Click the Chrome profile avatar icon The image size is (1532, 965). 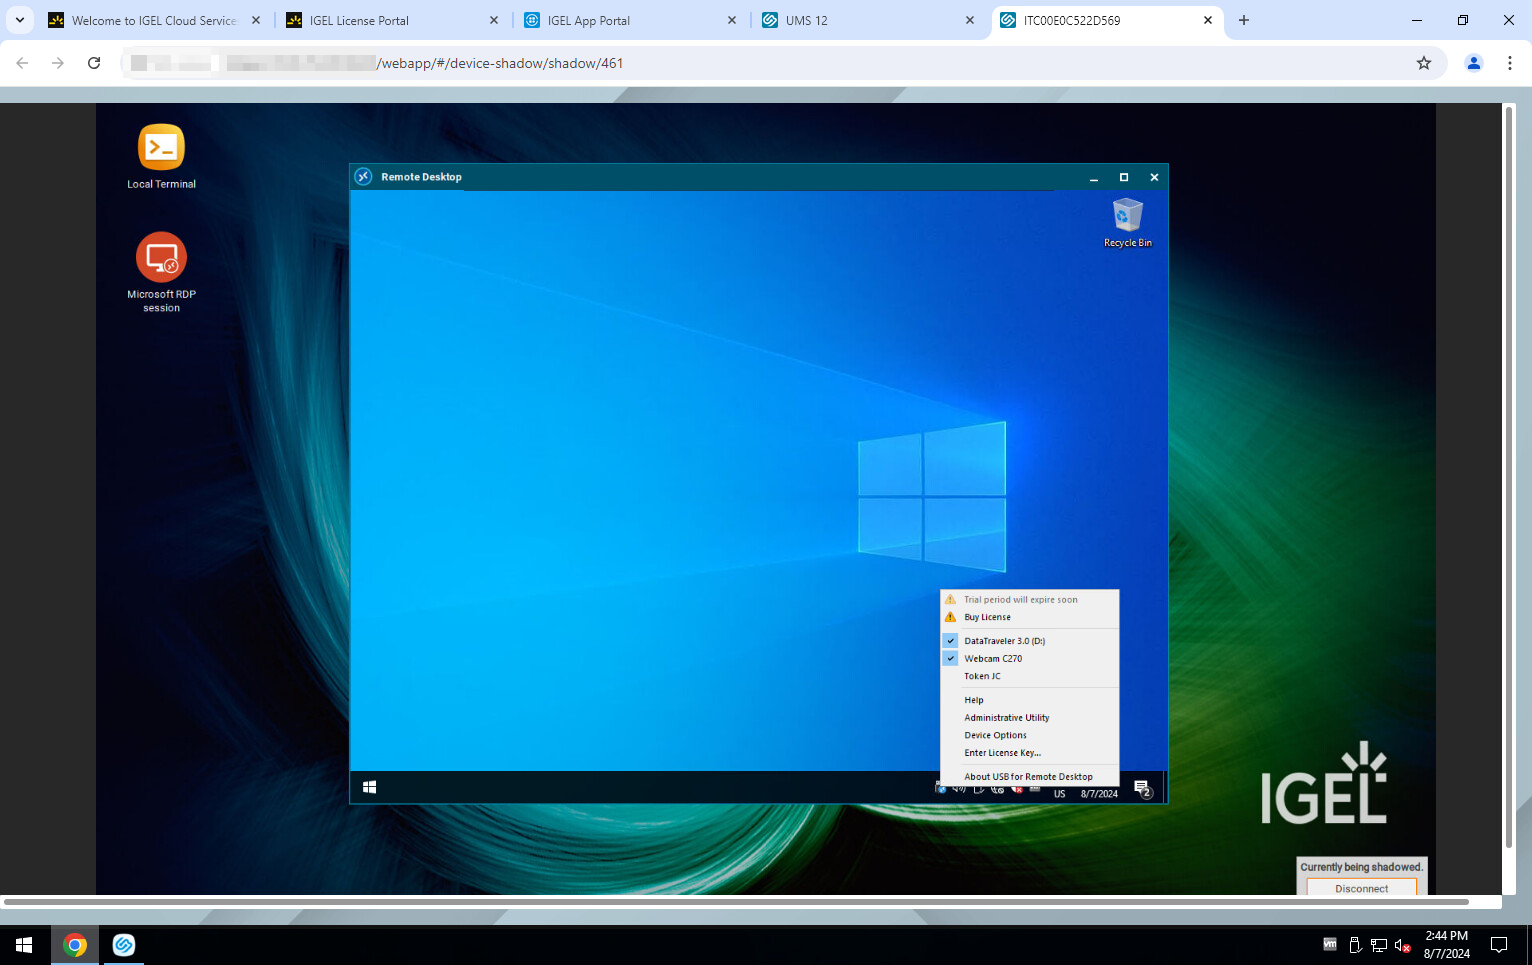1473,63
